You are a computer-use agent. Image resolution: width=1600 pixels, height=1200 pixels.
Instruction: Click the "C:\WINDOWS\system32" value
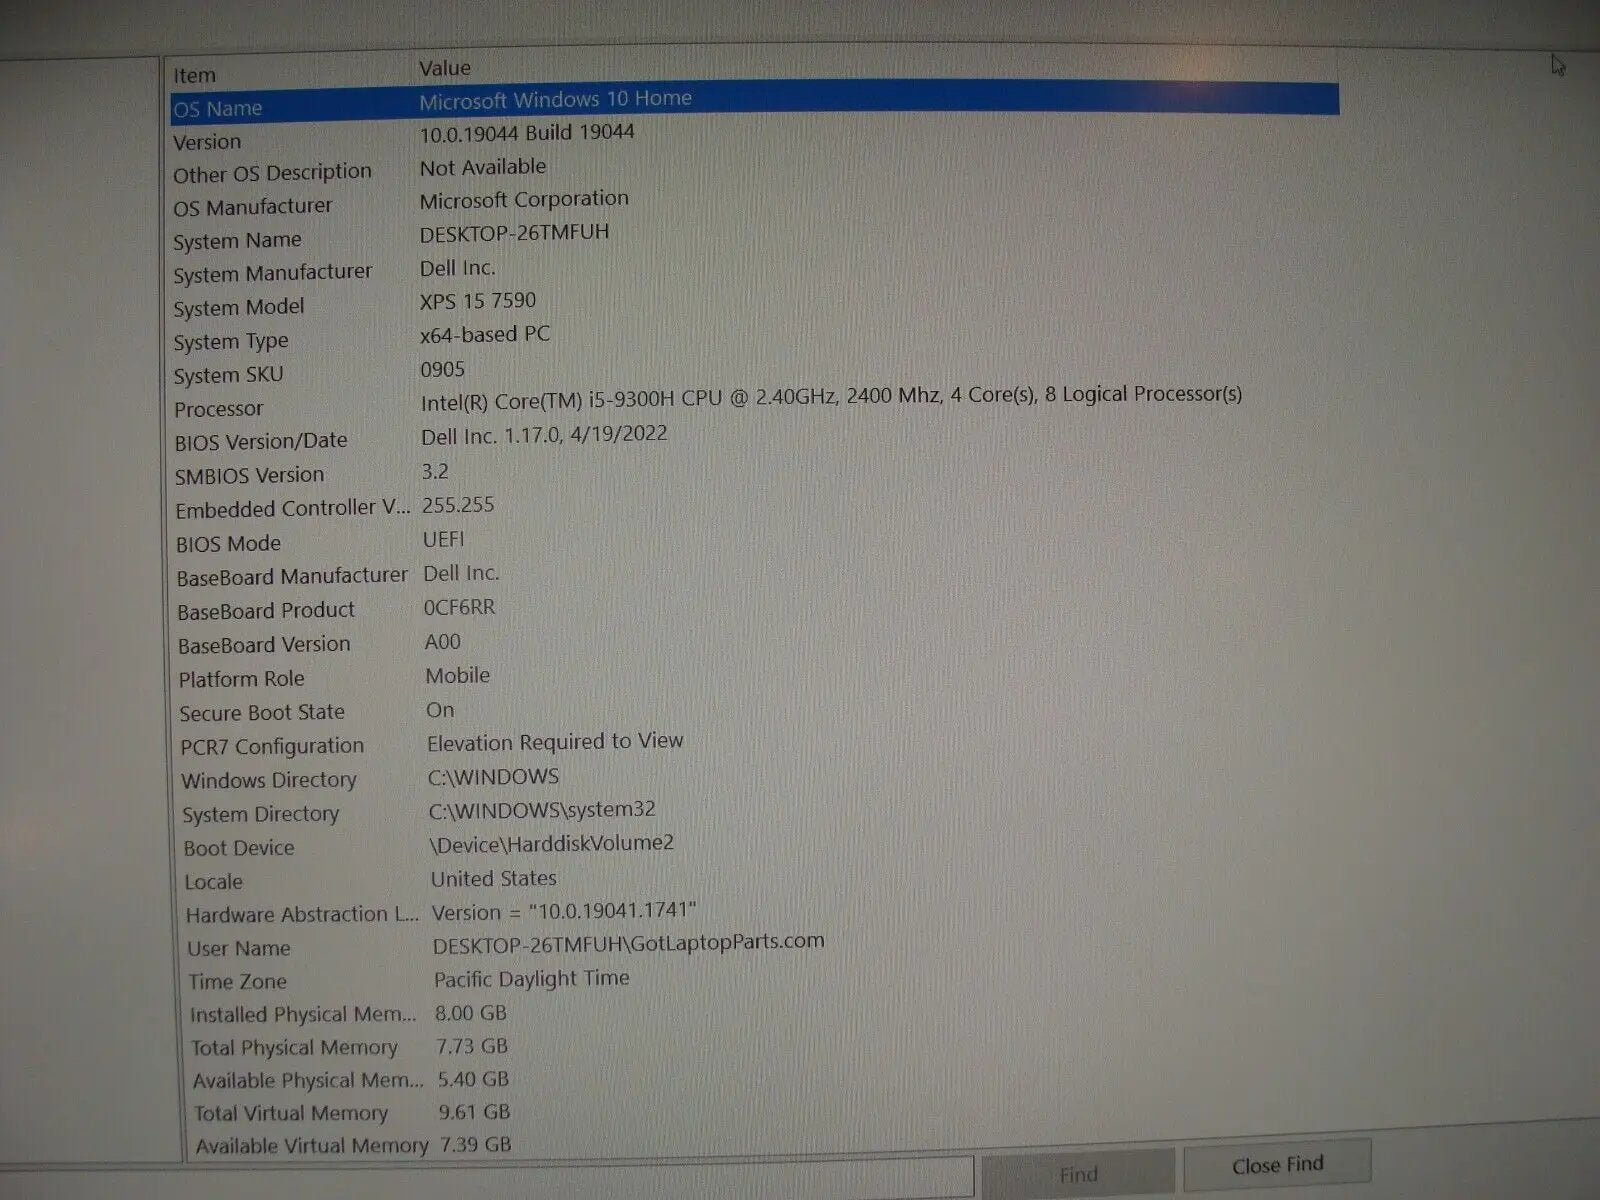tap(542, 810)
